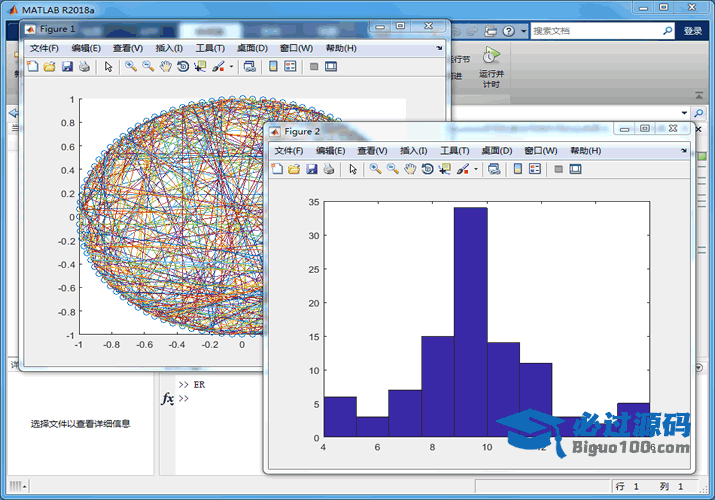
Task: Open 窗口(W) menu in Figure 1
Action: 296,48
